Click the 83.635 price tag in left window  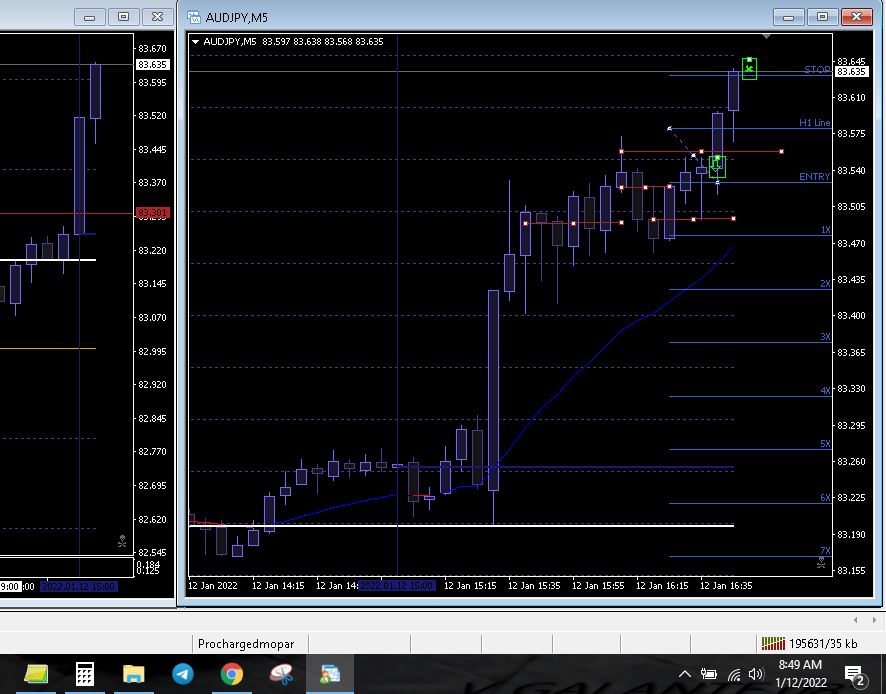coord(152,64)
